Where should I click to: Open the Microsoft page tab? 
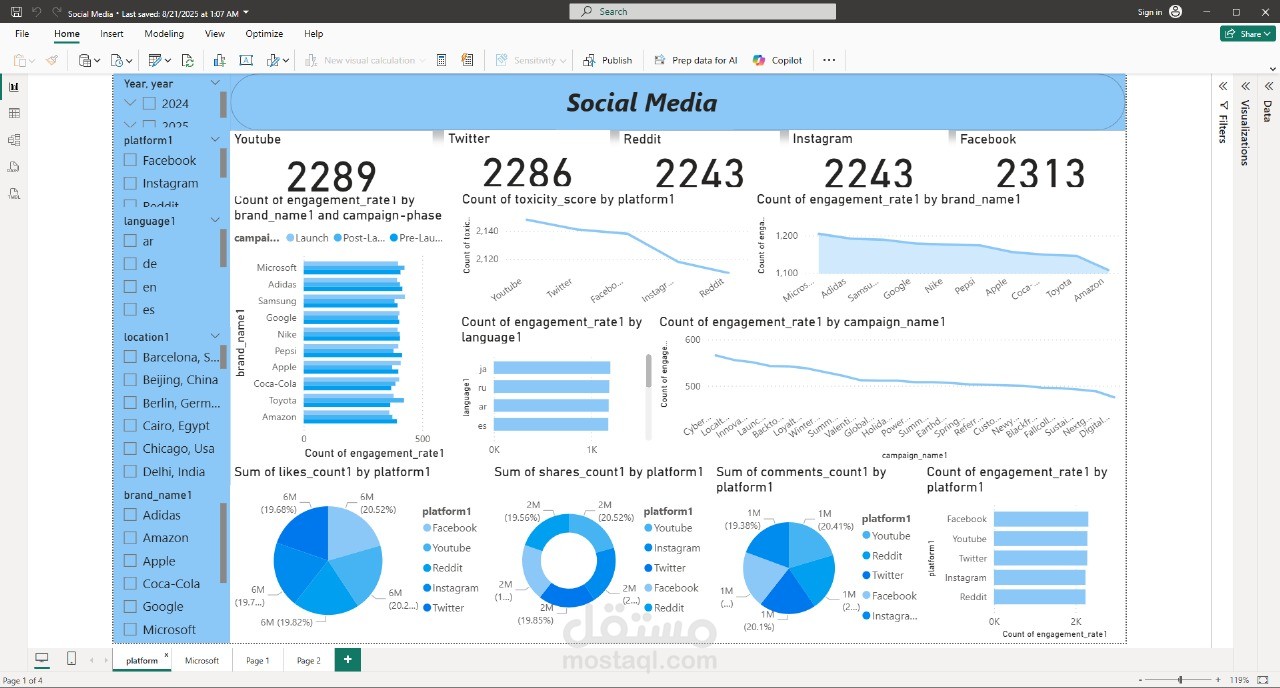(201, 660)
